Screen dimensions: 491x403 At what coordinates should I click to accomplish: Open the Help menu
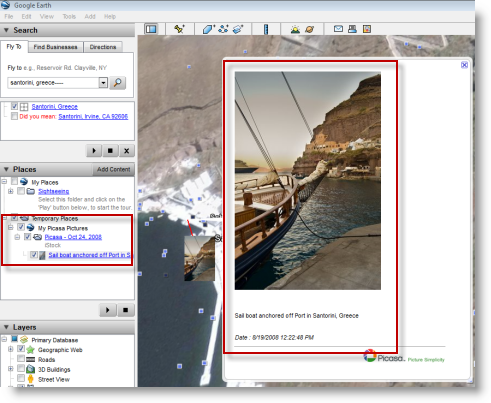coord(110,16)
